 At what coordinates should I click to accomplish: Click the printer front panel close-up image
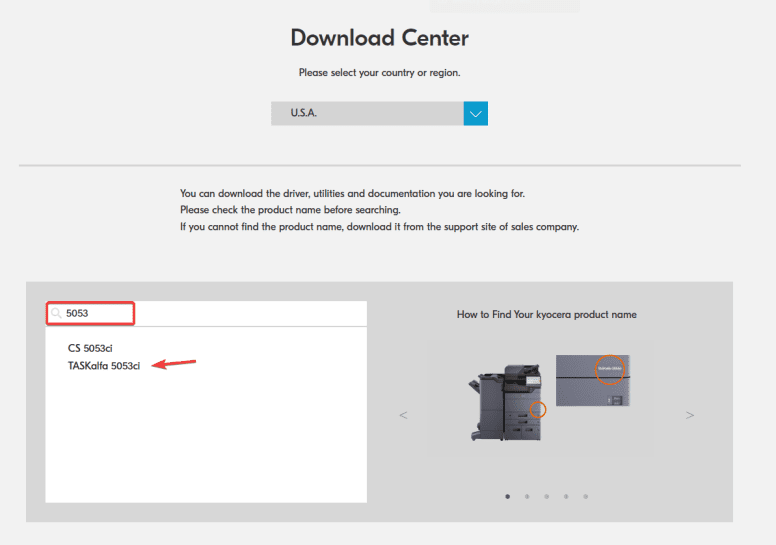click(x=595, y=381)
